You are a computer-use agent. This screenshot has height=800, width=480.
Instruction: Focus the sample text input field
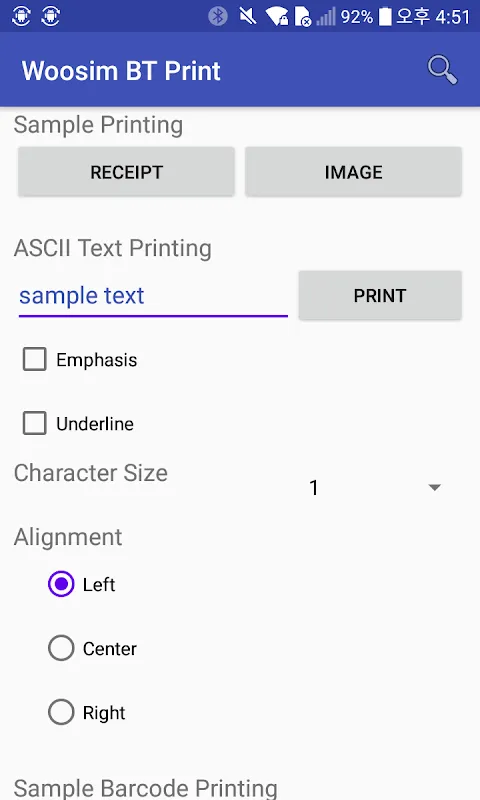(153, 297)
